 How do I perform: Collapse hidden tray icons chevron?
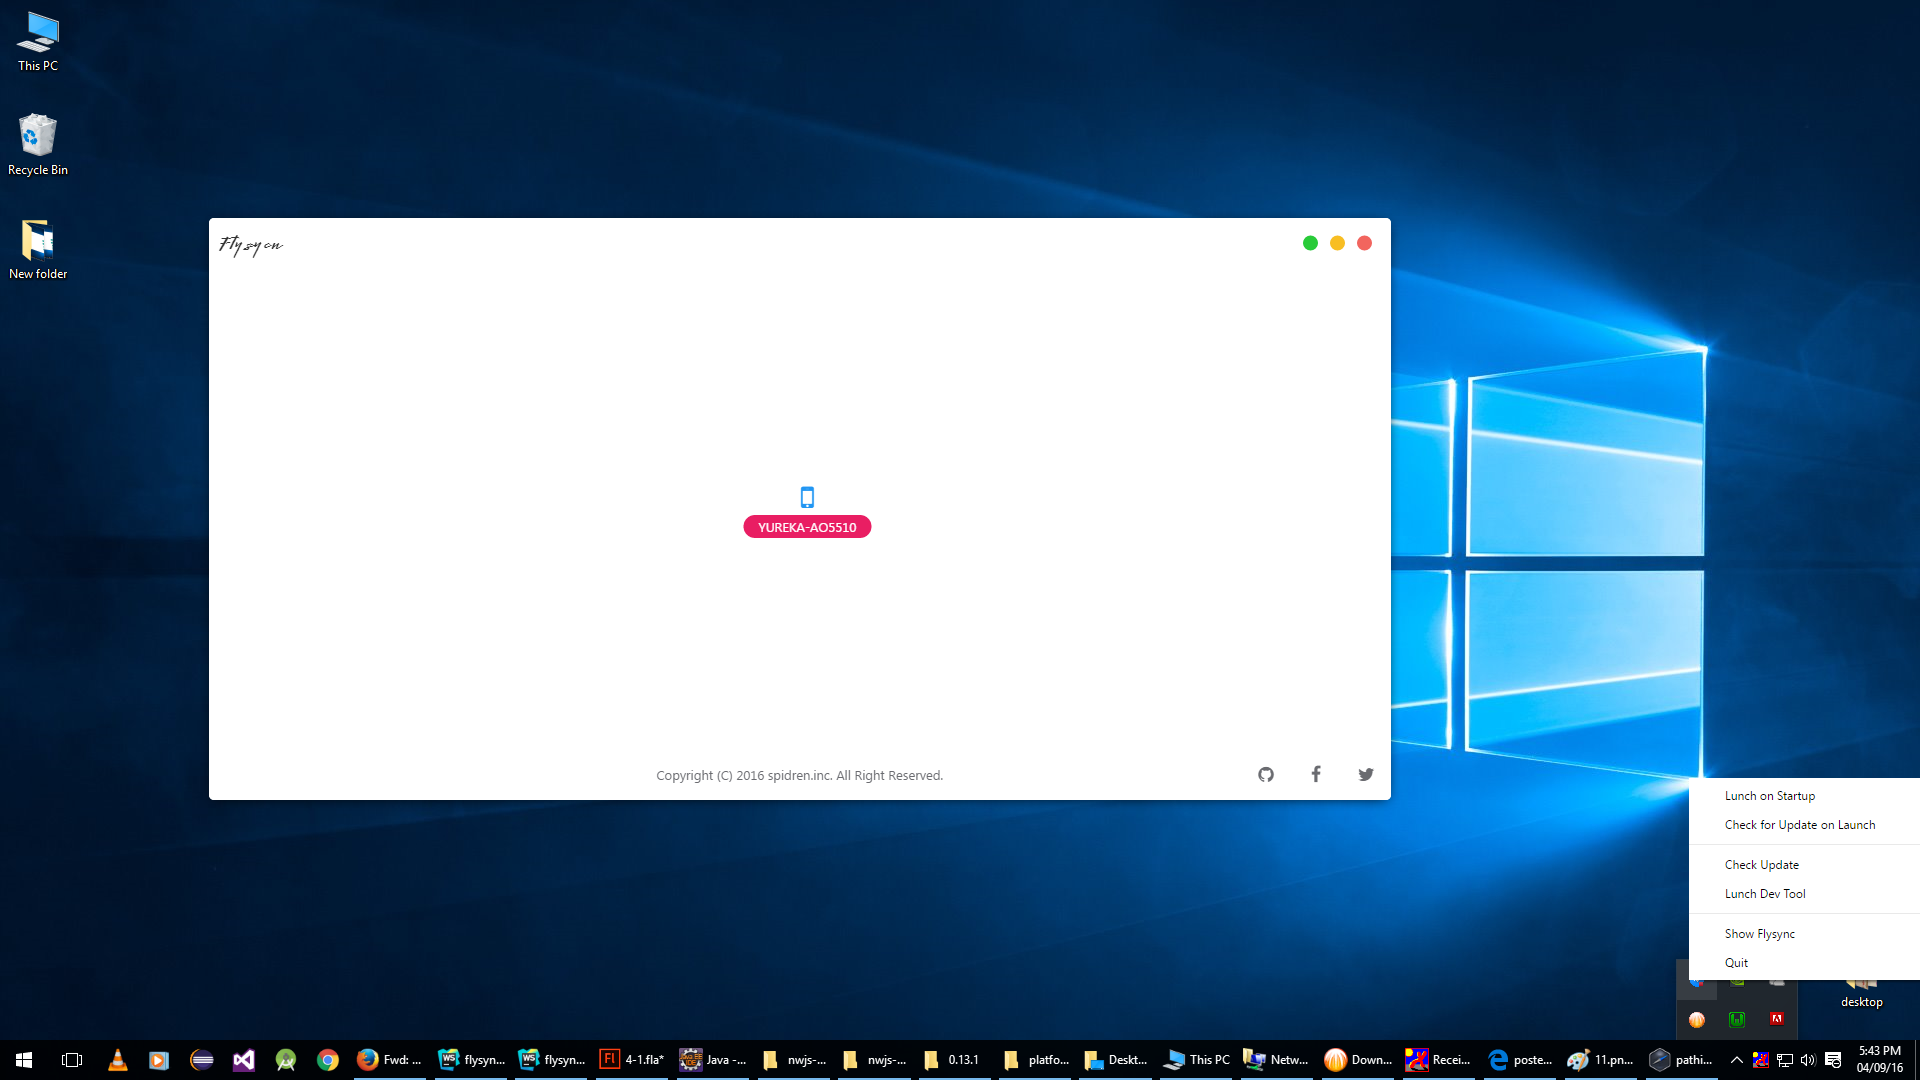(1737, 1060)
